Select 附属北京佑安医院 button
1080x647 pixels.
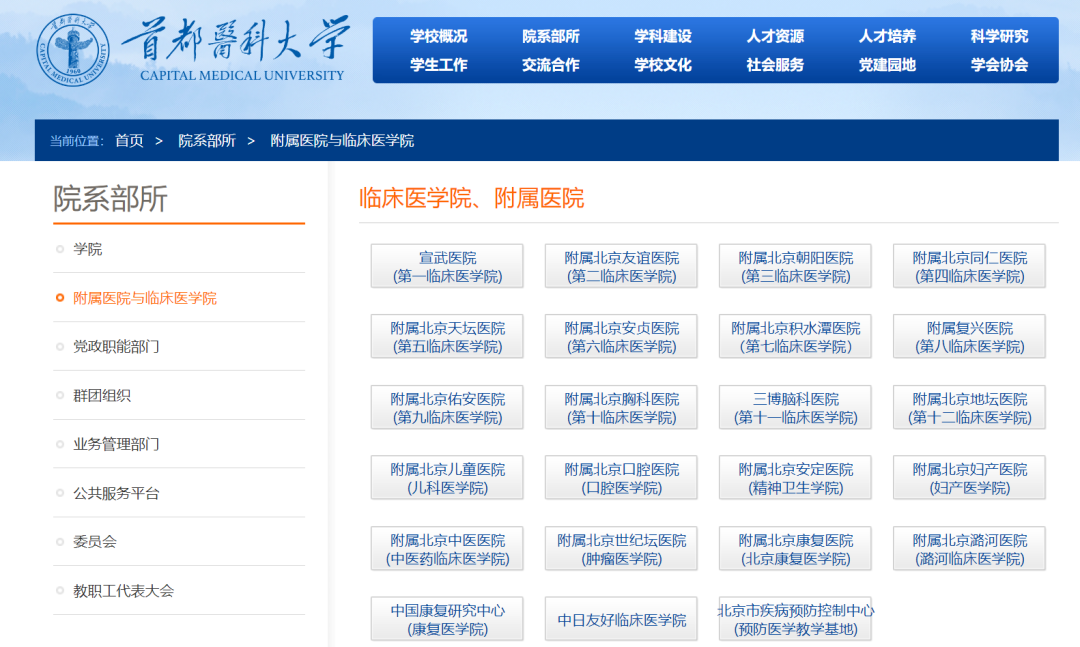(447, 408)
